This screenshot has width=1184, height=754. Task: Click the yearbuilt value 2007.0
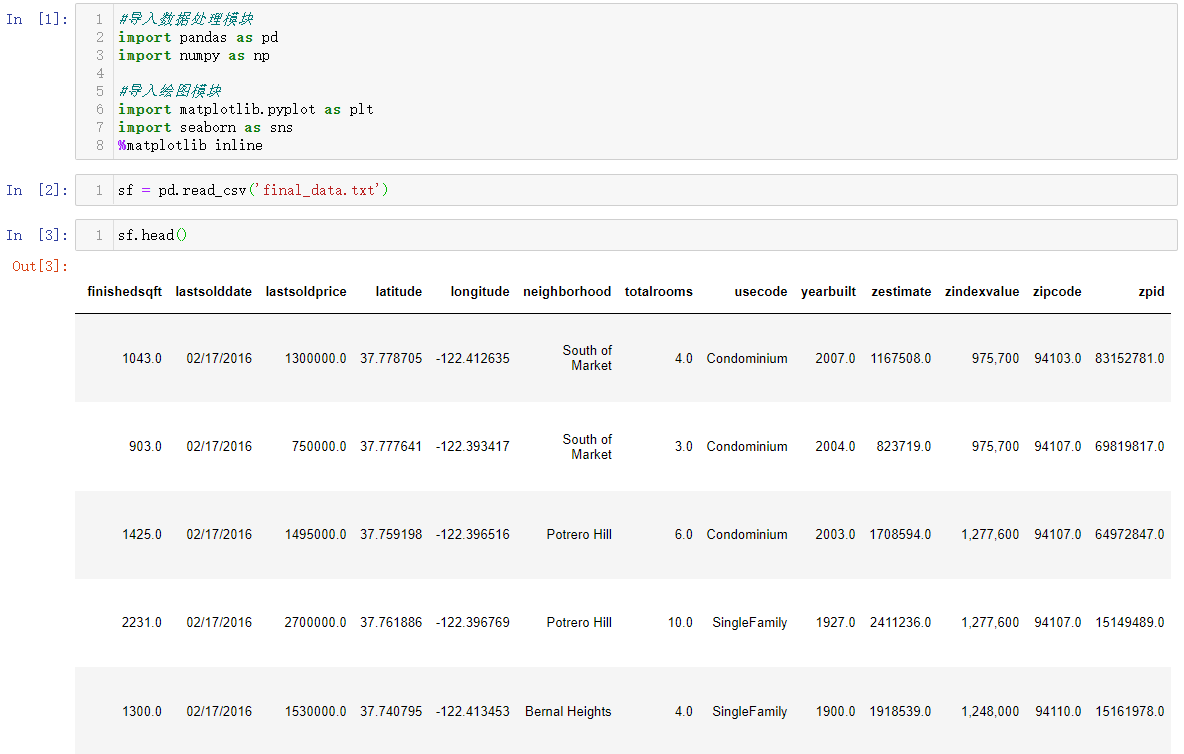[835, 359]
